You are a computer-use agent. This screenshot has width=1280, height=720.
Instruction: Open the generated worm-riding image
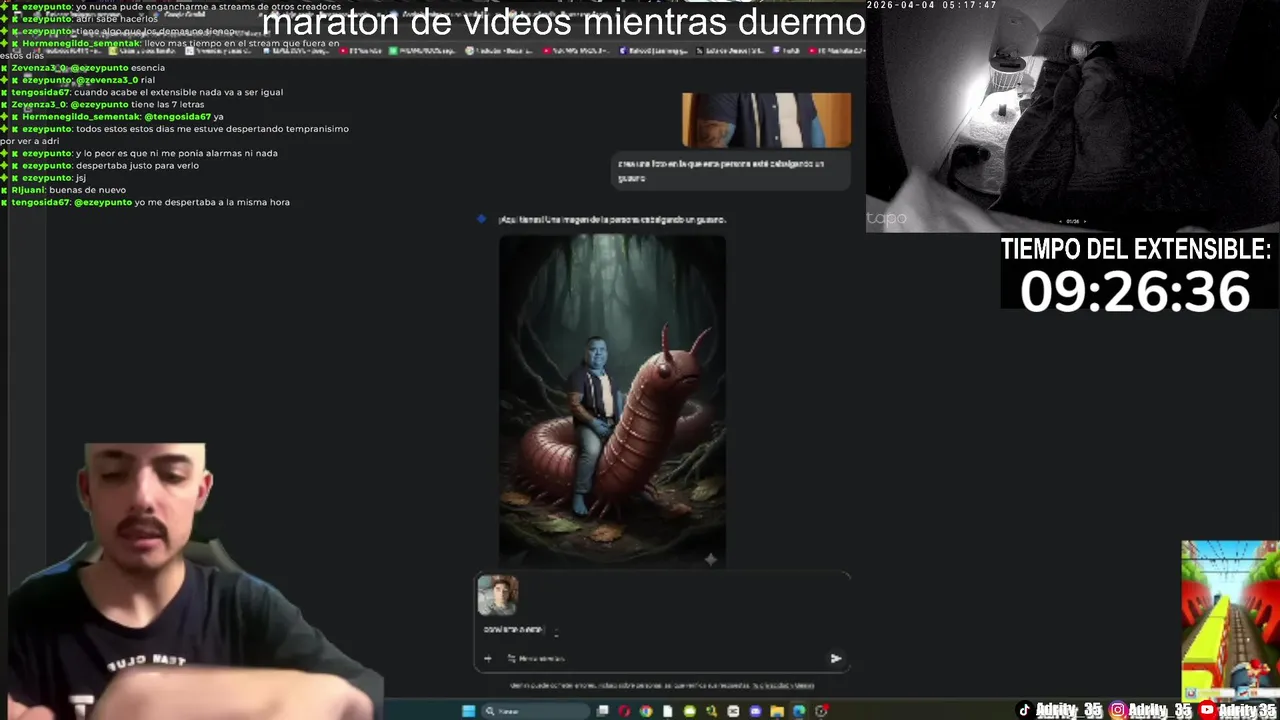(x=612, y=401)
